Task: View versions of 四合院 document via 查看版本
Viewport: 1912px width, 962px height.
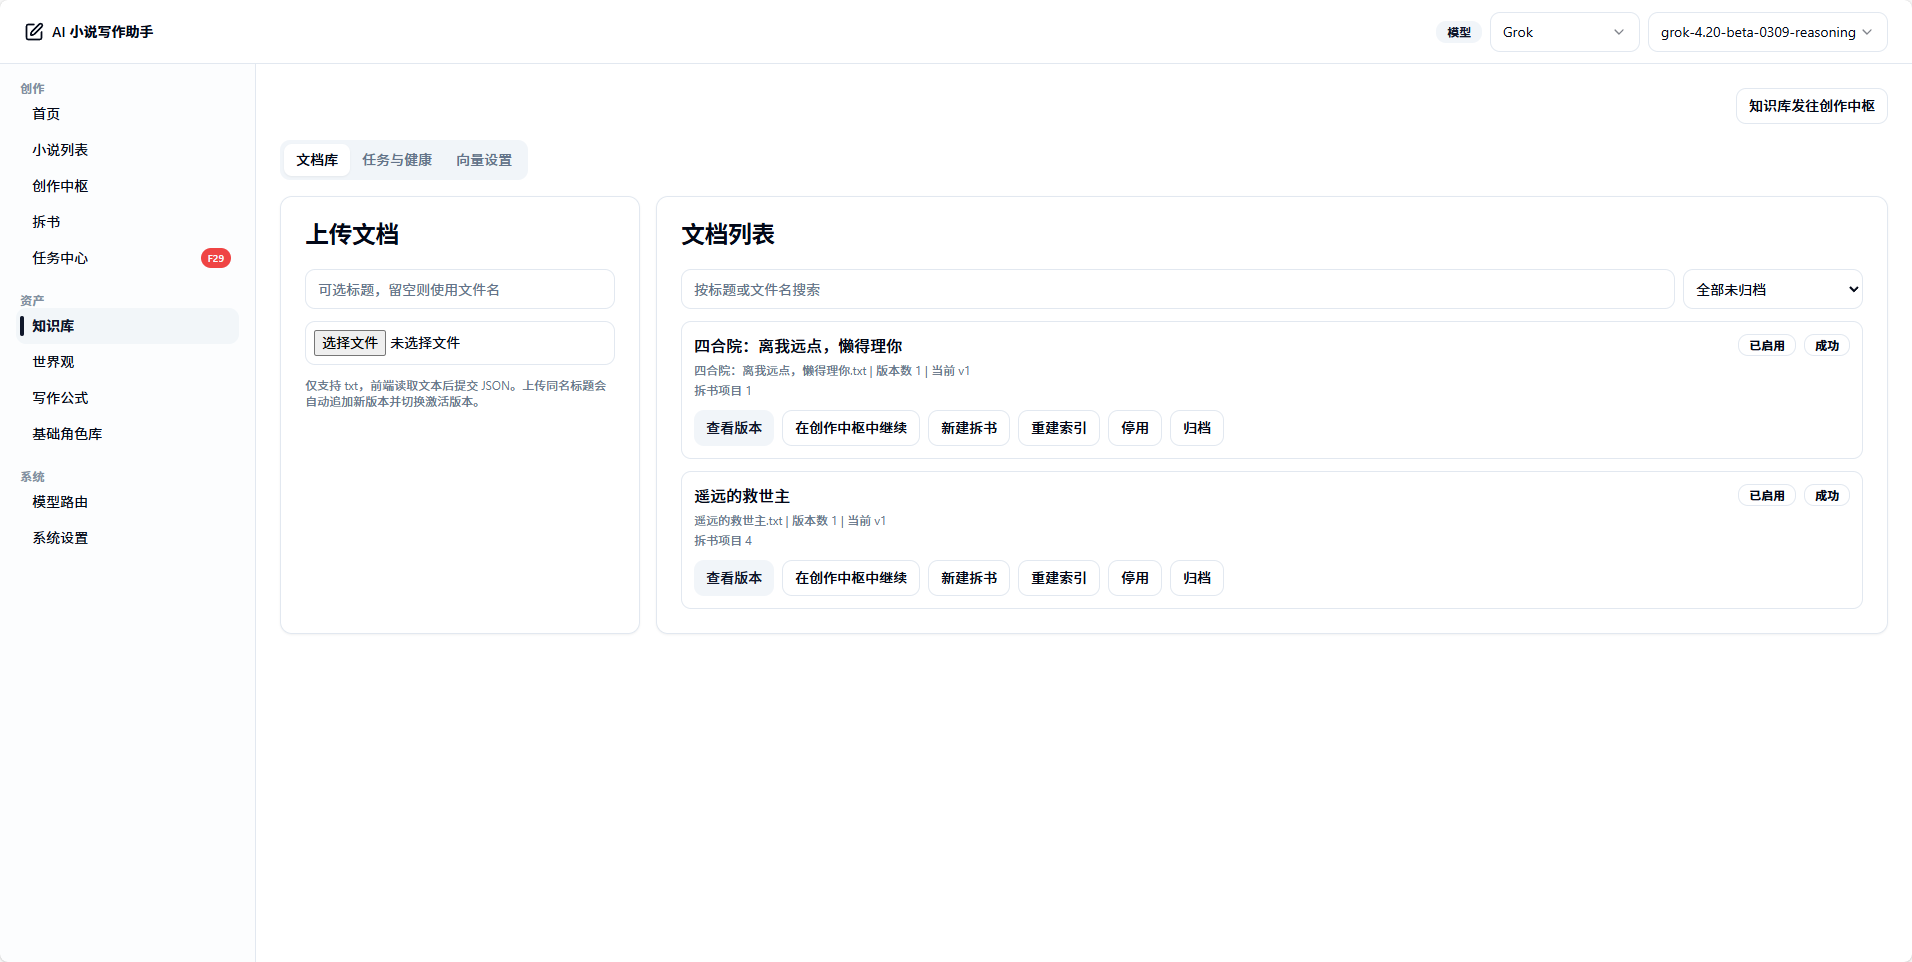Action: click(733, 427)
